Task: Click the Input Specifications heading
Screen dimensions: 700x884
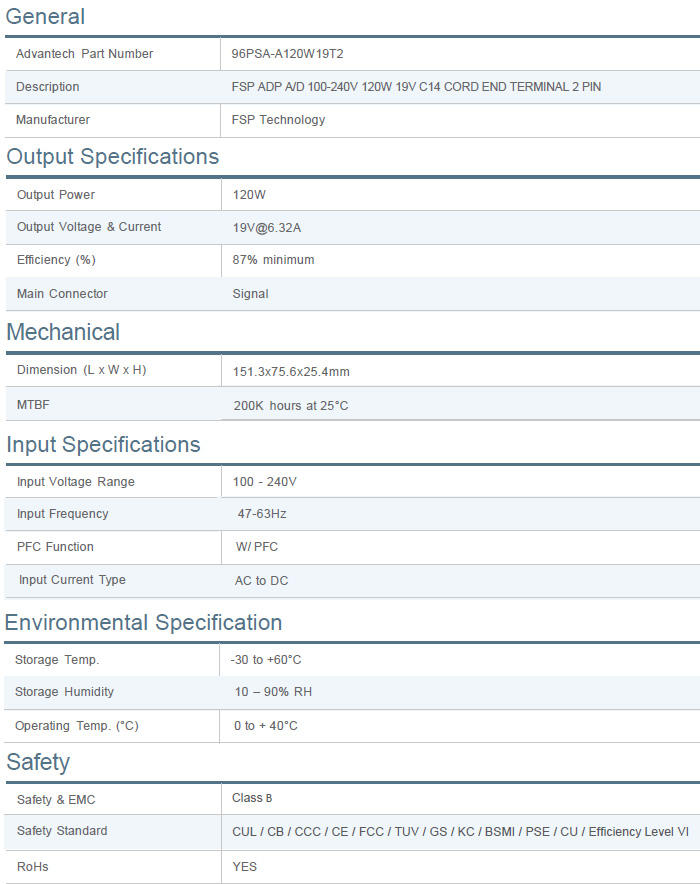Action: coord(103,445)
